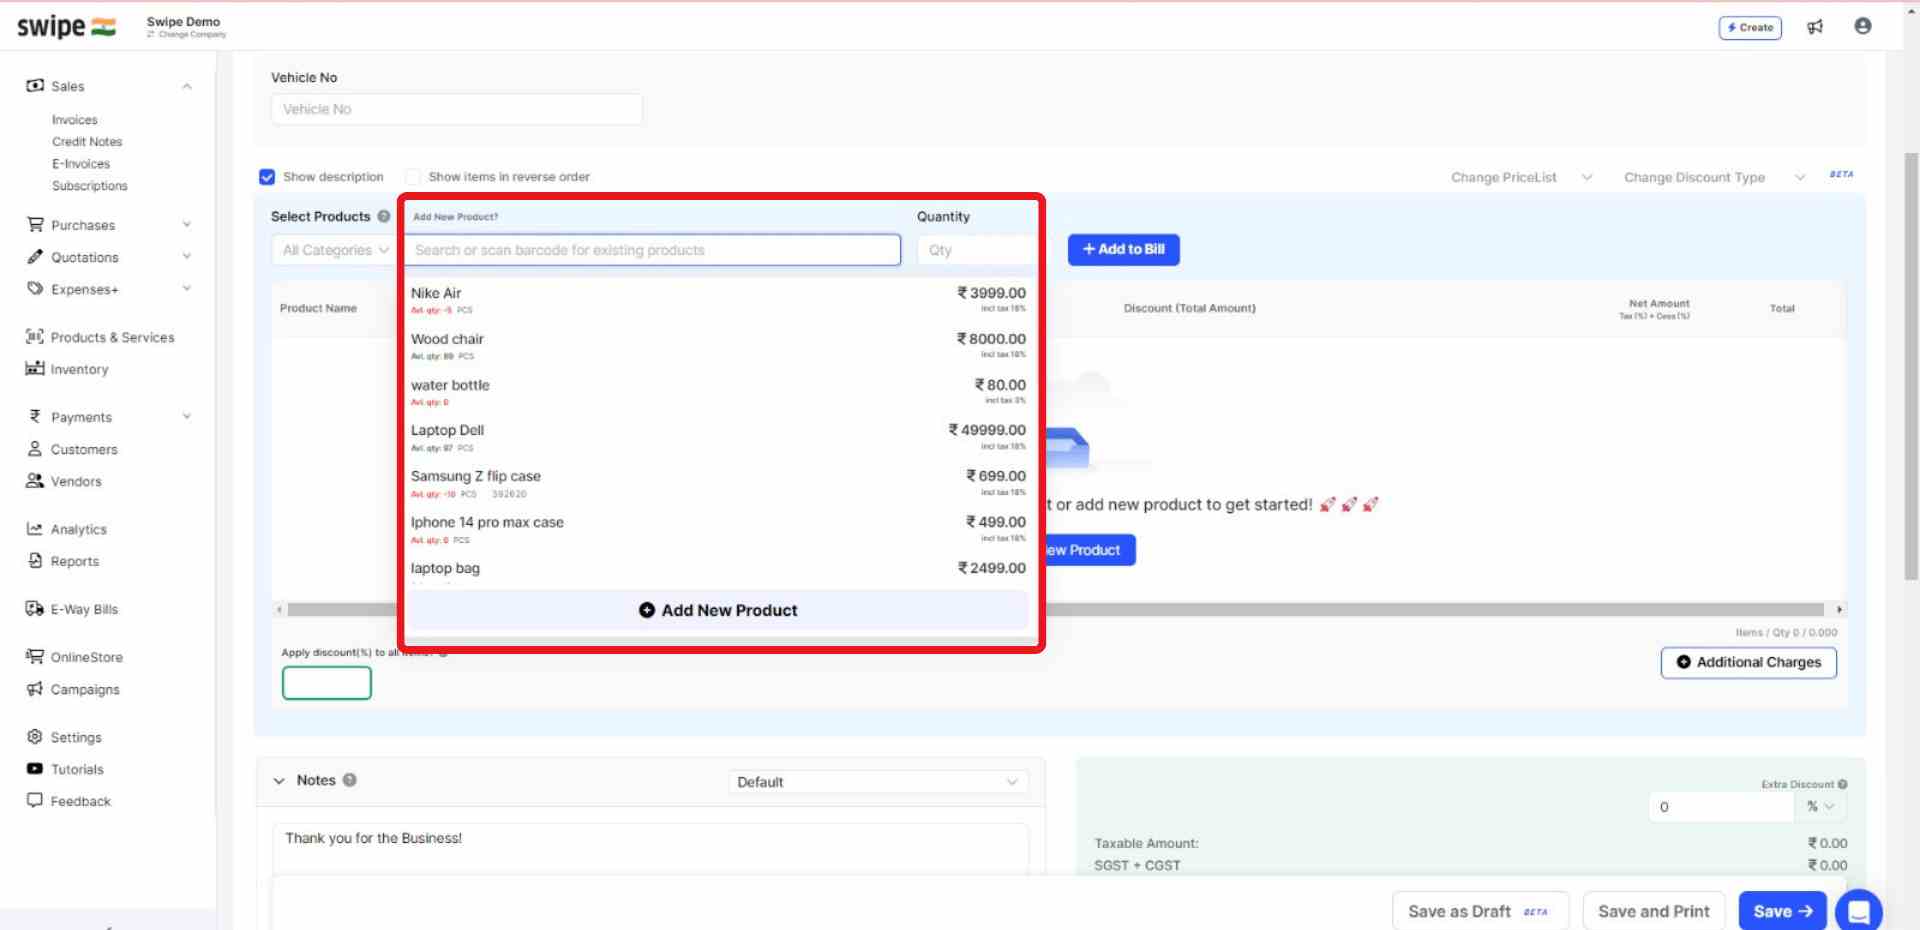Click the E-Way Bills truck icon
1920x930 pixels.
[35, 609]
